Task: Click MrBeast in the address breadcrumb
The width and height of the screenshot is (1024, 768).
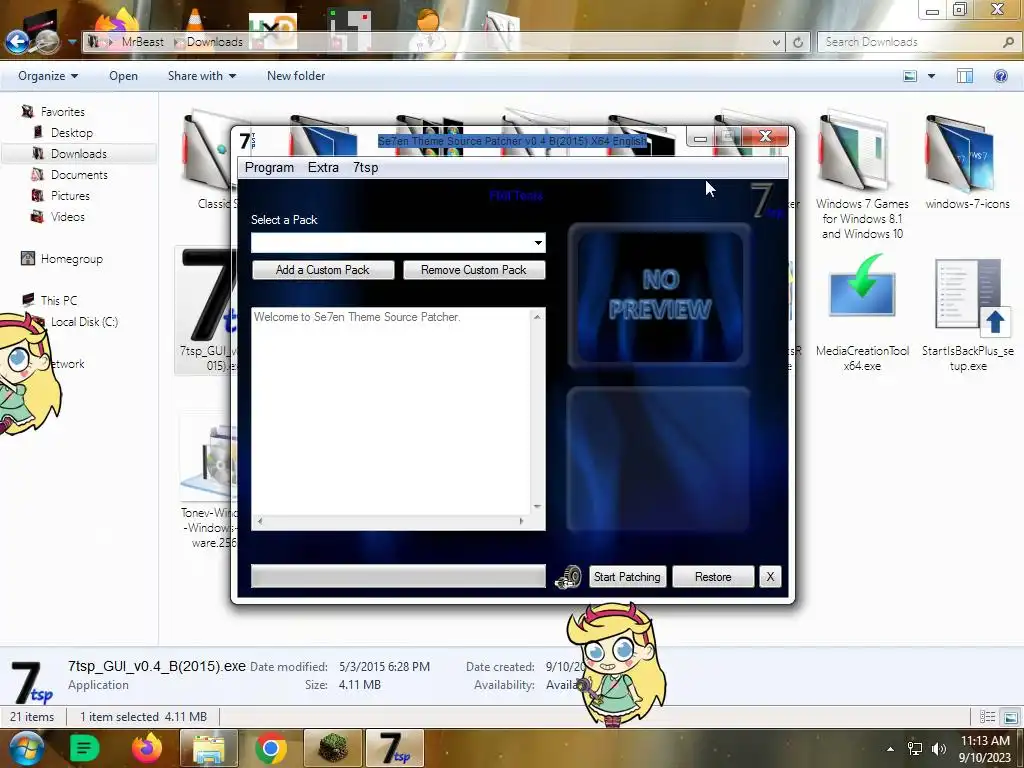Action: coord(142,42)
